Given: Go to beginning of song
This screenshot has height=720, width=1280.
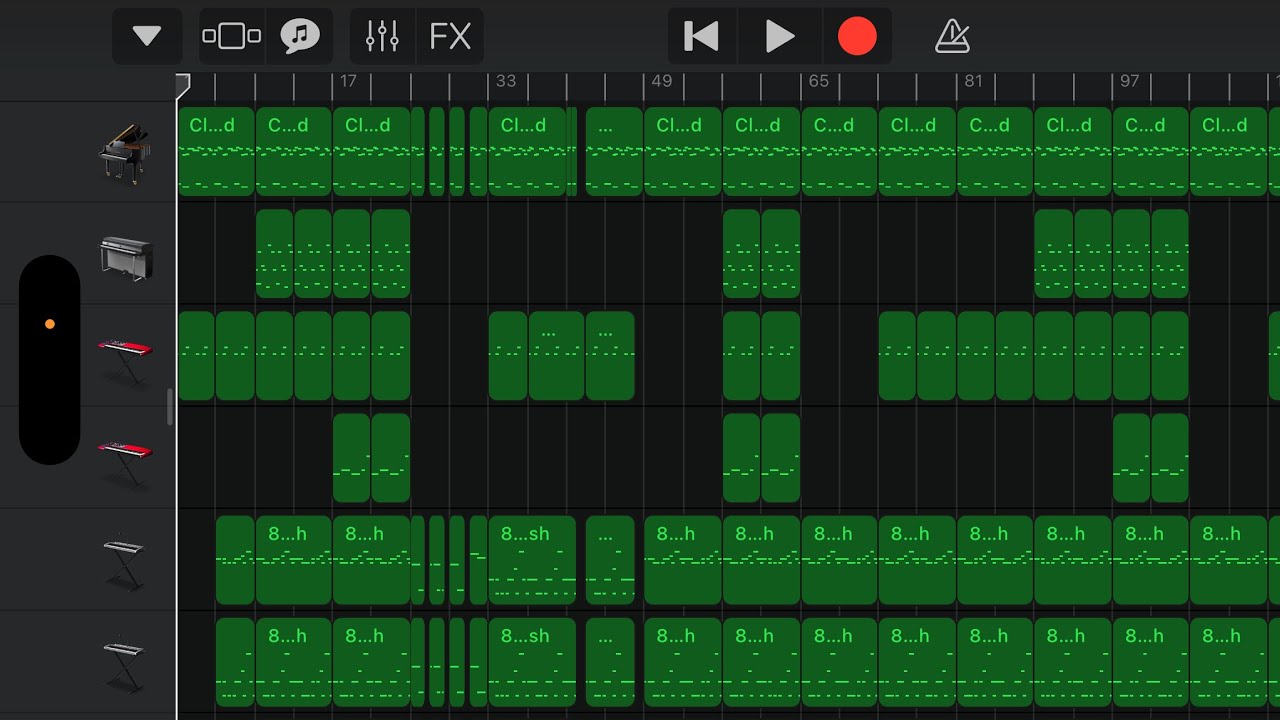Looking at the screenshot, I should click(702, 37).
